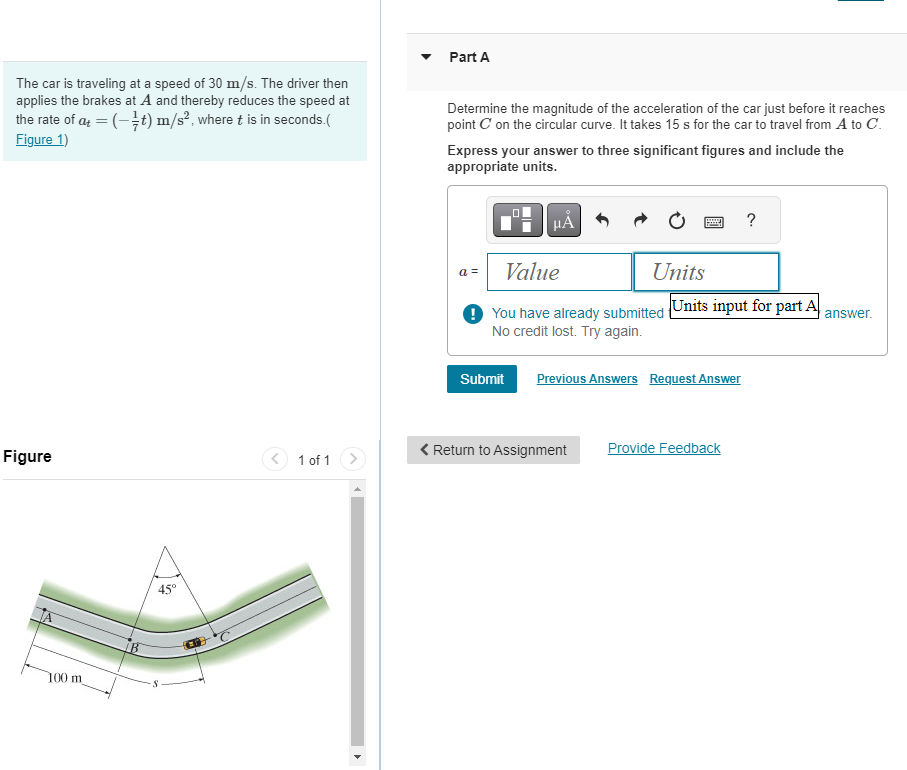The width and height of the screenshot is (907, 770).
Task: Click the figure scrollbar up arrow
Action: click(357, 487)
